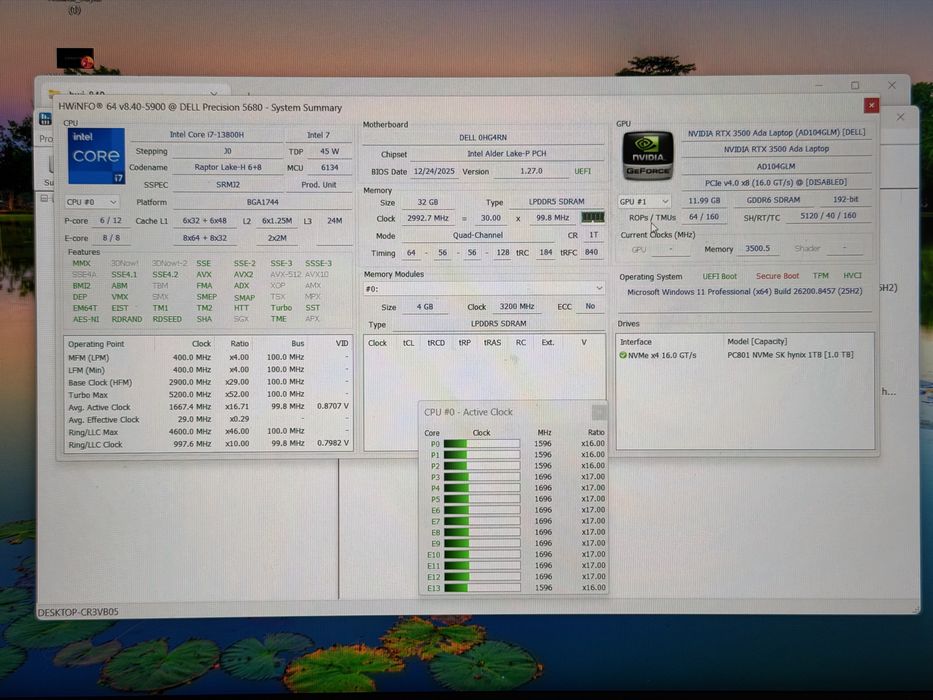Click the UEFI Boot indicator
933x700 pixels.
point(719,276)
